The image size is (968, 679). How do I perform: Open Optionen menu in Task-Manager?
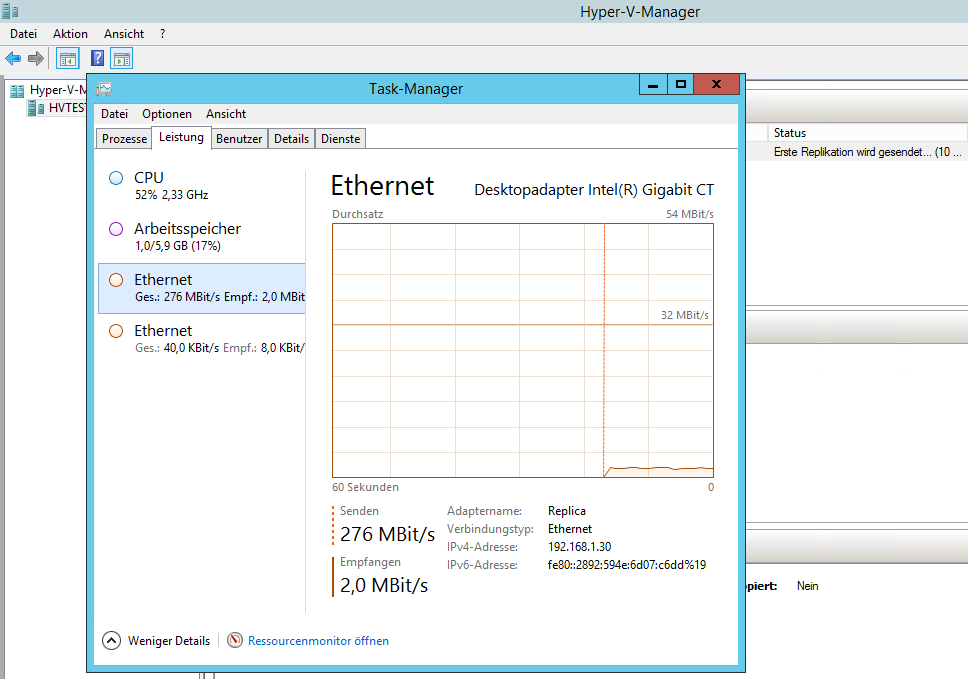coord(166,114)
